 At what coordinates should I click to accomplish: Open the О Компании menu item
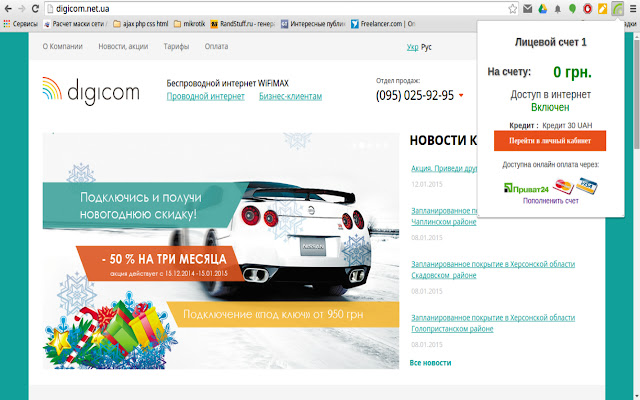tap(62, 46)
